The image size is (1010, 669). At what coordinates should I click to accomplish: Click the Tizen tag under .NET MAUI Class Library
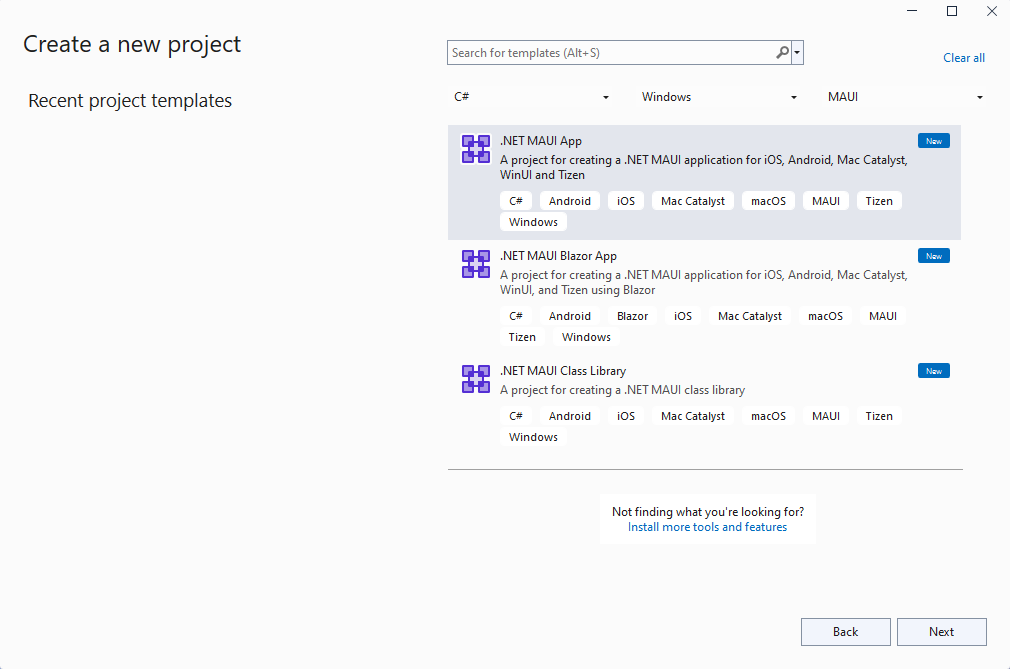coord(878,415)
